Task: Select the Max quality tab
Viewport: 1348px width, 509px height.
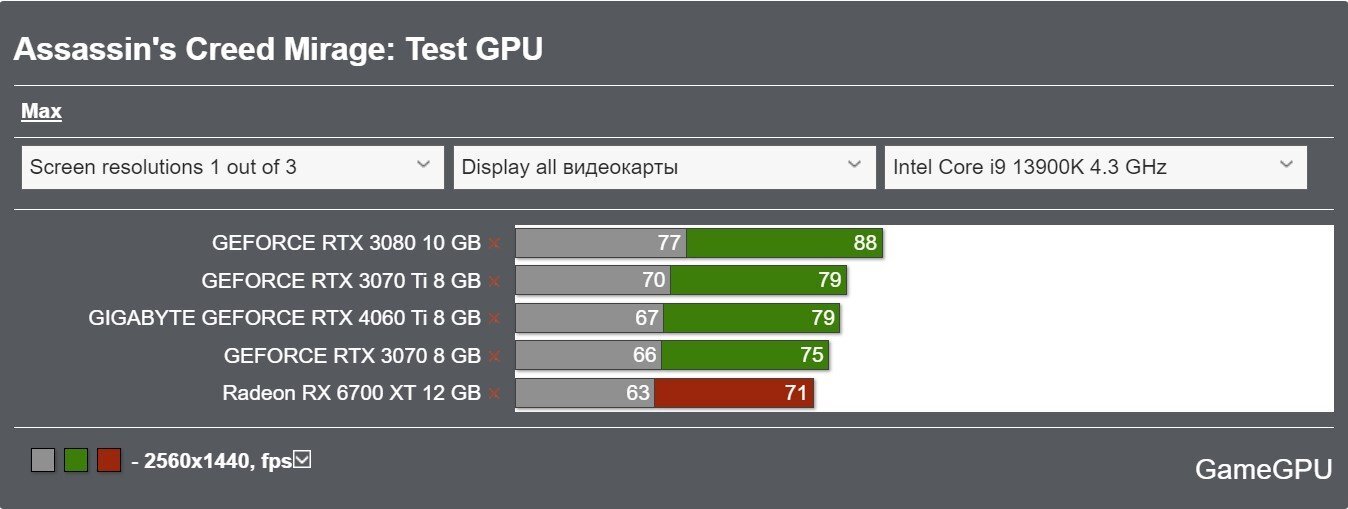Action: [42, 111]
